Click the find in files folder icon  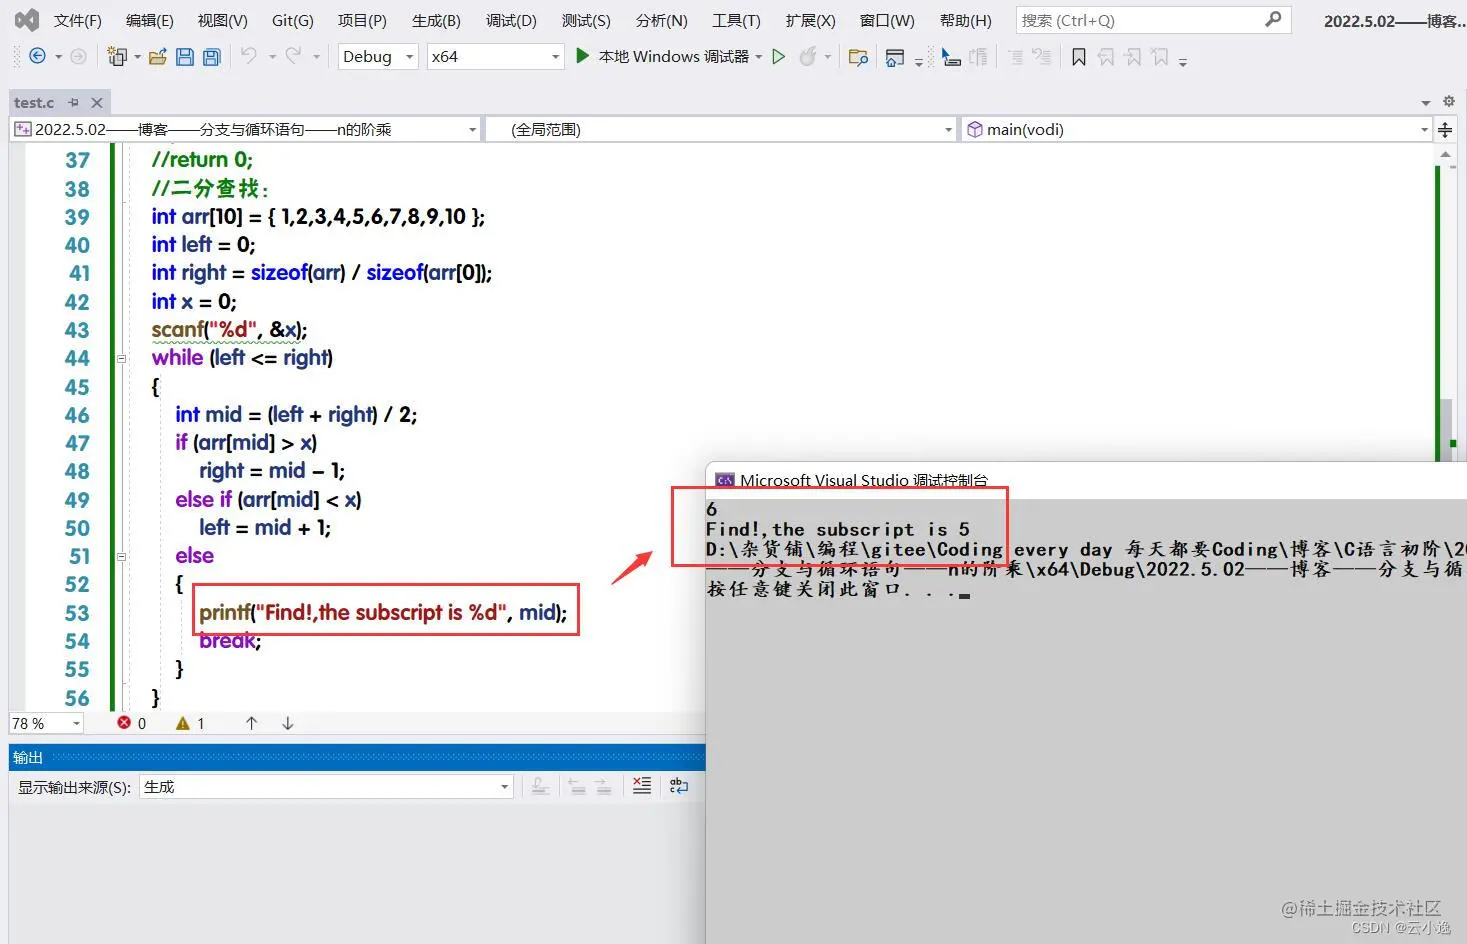click(858, 57)
